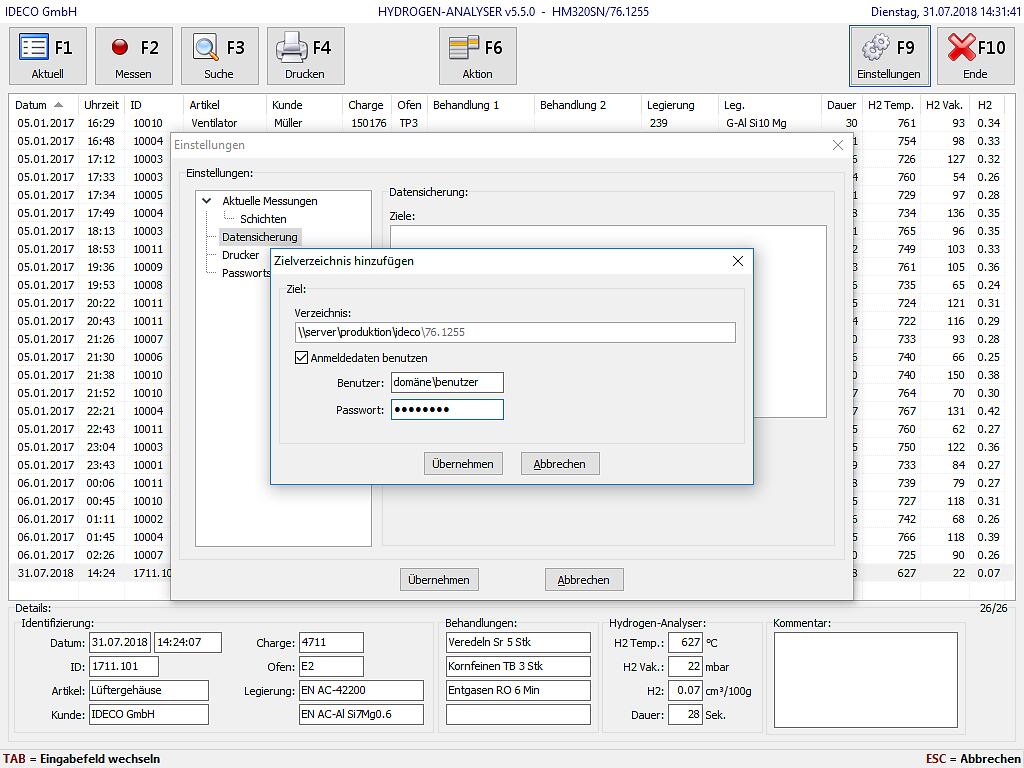
Task: Close the Zielverzeichnis hinzufügen dialog
Action: pyautogui.click(x=738, y=261)
